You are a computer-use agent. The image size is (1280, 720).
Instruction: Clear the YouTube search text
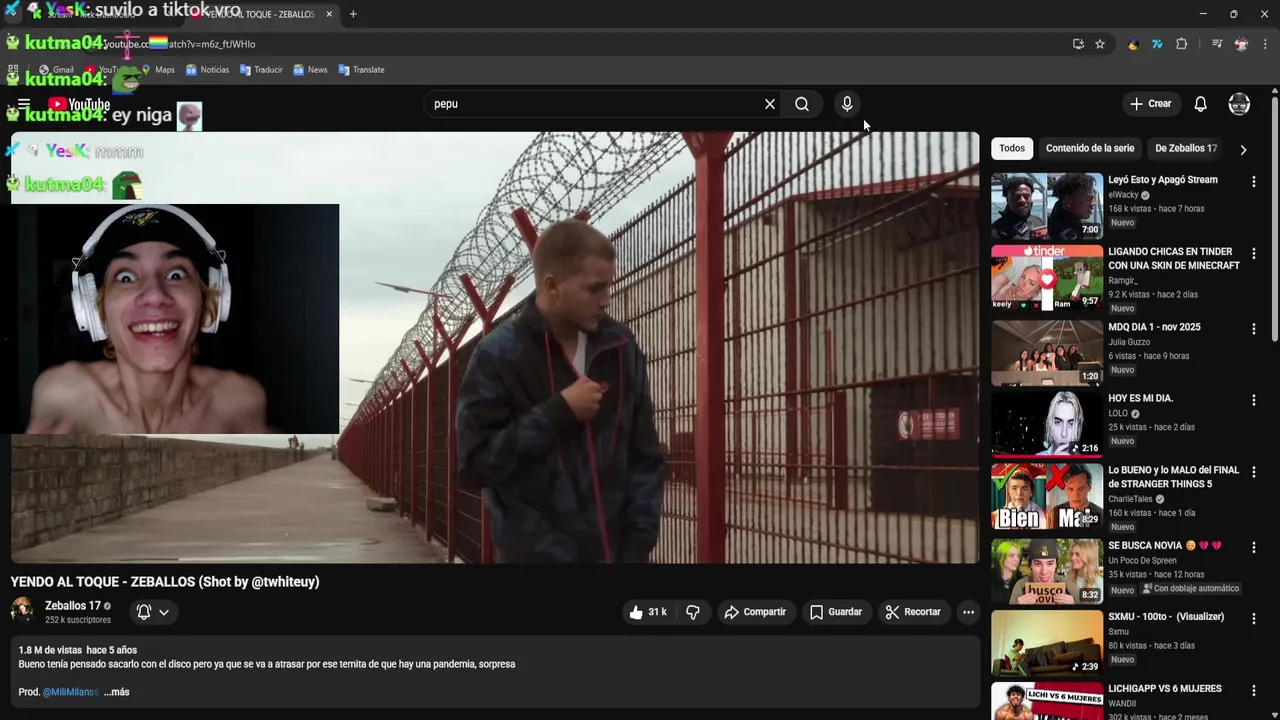coord(770,104)
